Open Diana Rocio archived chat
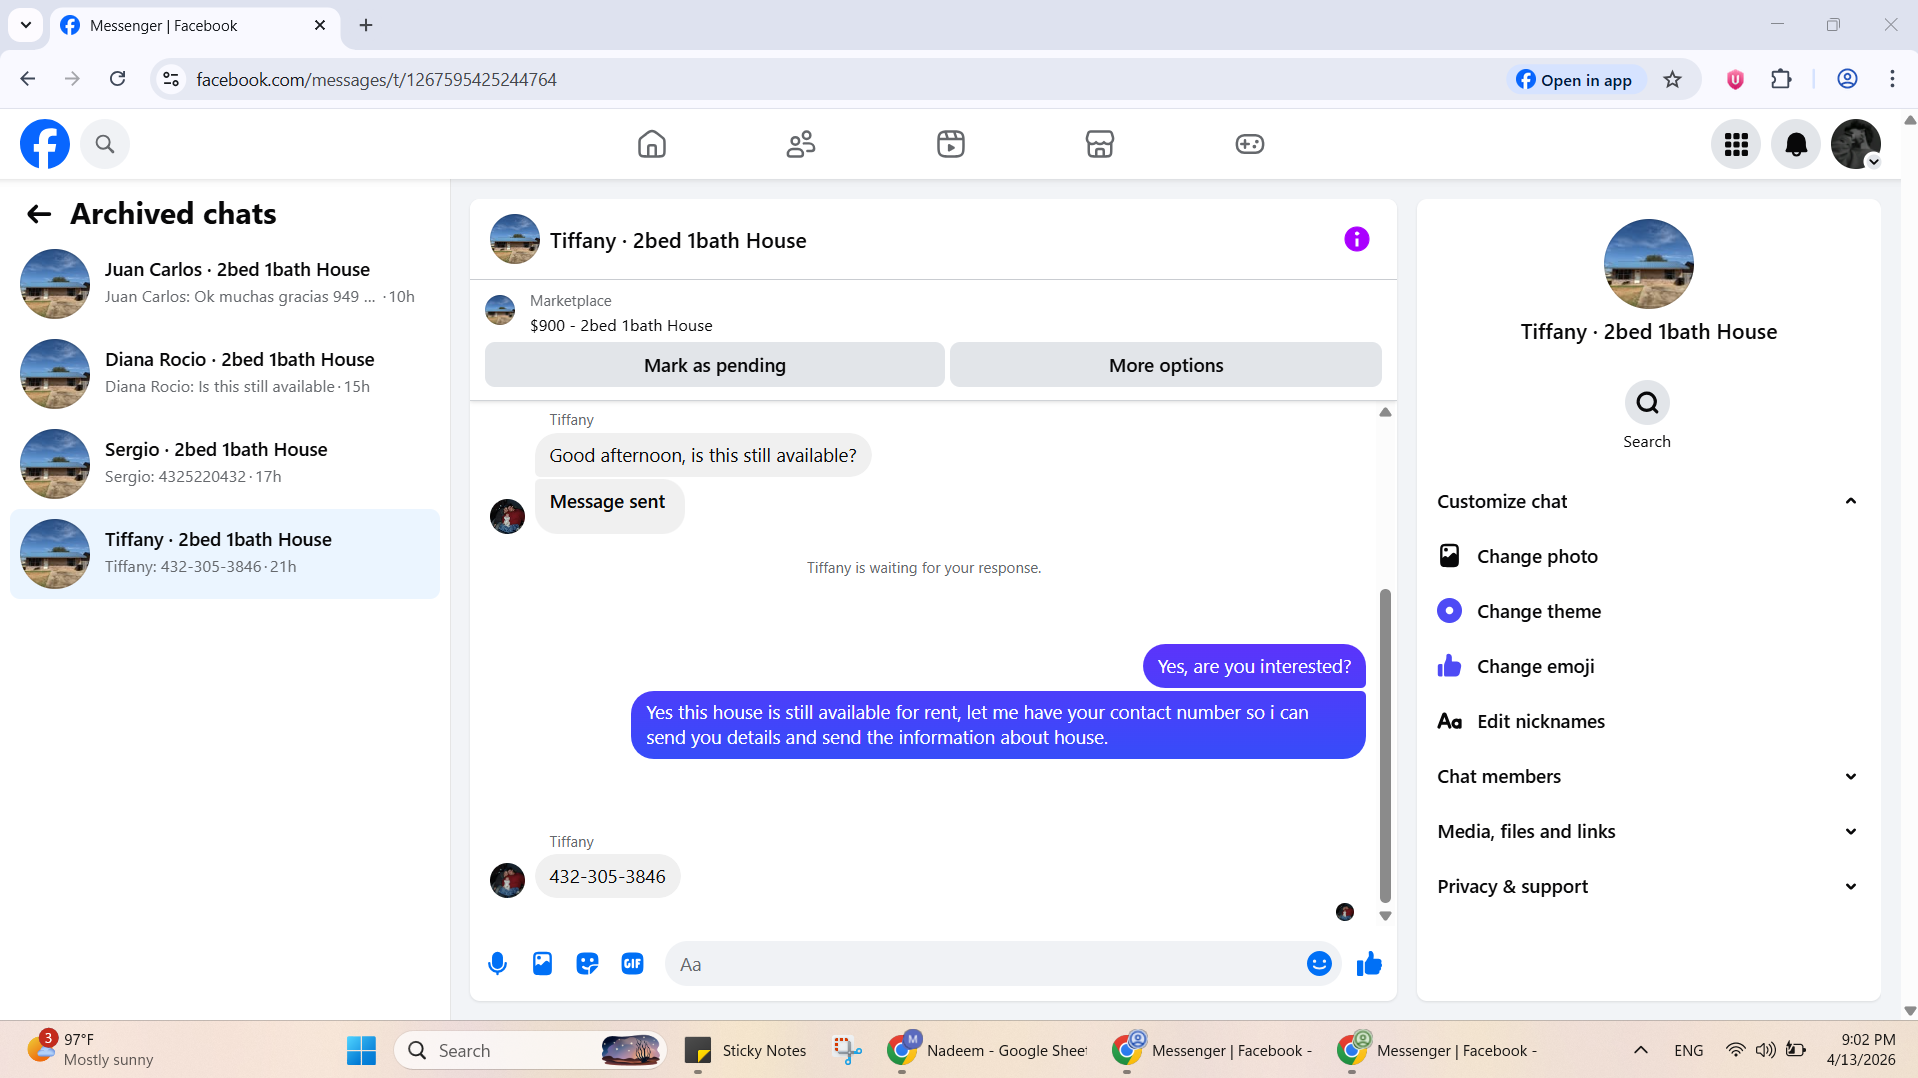The height and width of the screenshot is (1078, 1918). (x=225, y=374)
